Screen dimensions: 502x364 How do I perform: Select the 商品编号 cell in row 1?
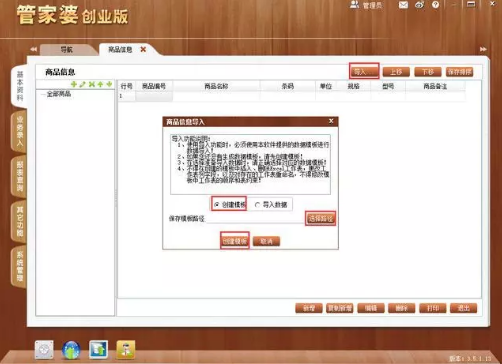coord(154,96)
